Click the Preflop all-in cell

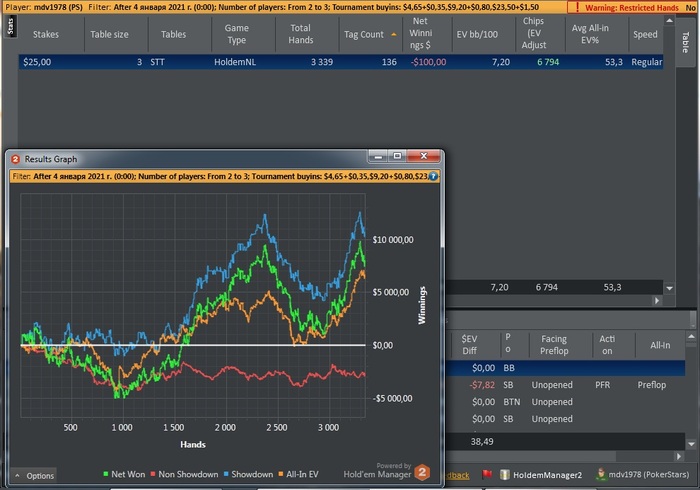pyautogui.click(x=651, y=385)
